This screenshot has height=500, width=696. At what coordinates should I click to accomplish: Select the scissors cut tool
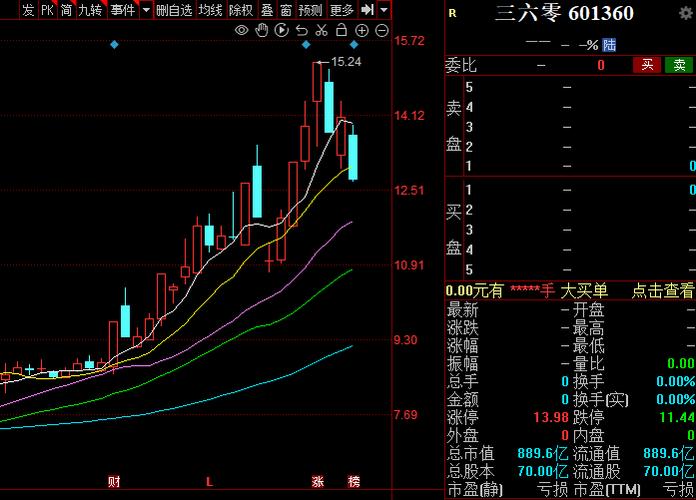pyautogui.click(x=321, y=30)
